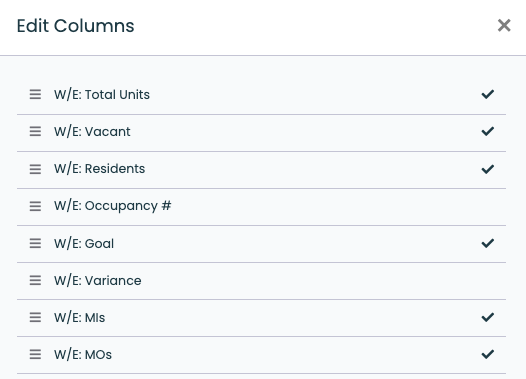Uncheck the W/E: Goal column checkmark

pos(487,243)
